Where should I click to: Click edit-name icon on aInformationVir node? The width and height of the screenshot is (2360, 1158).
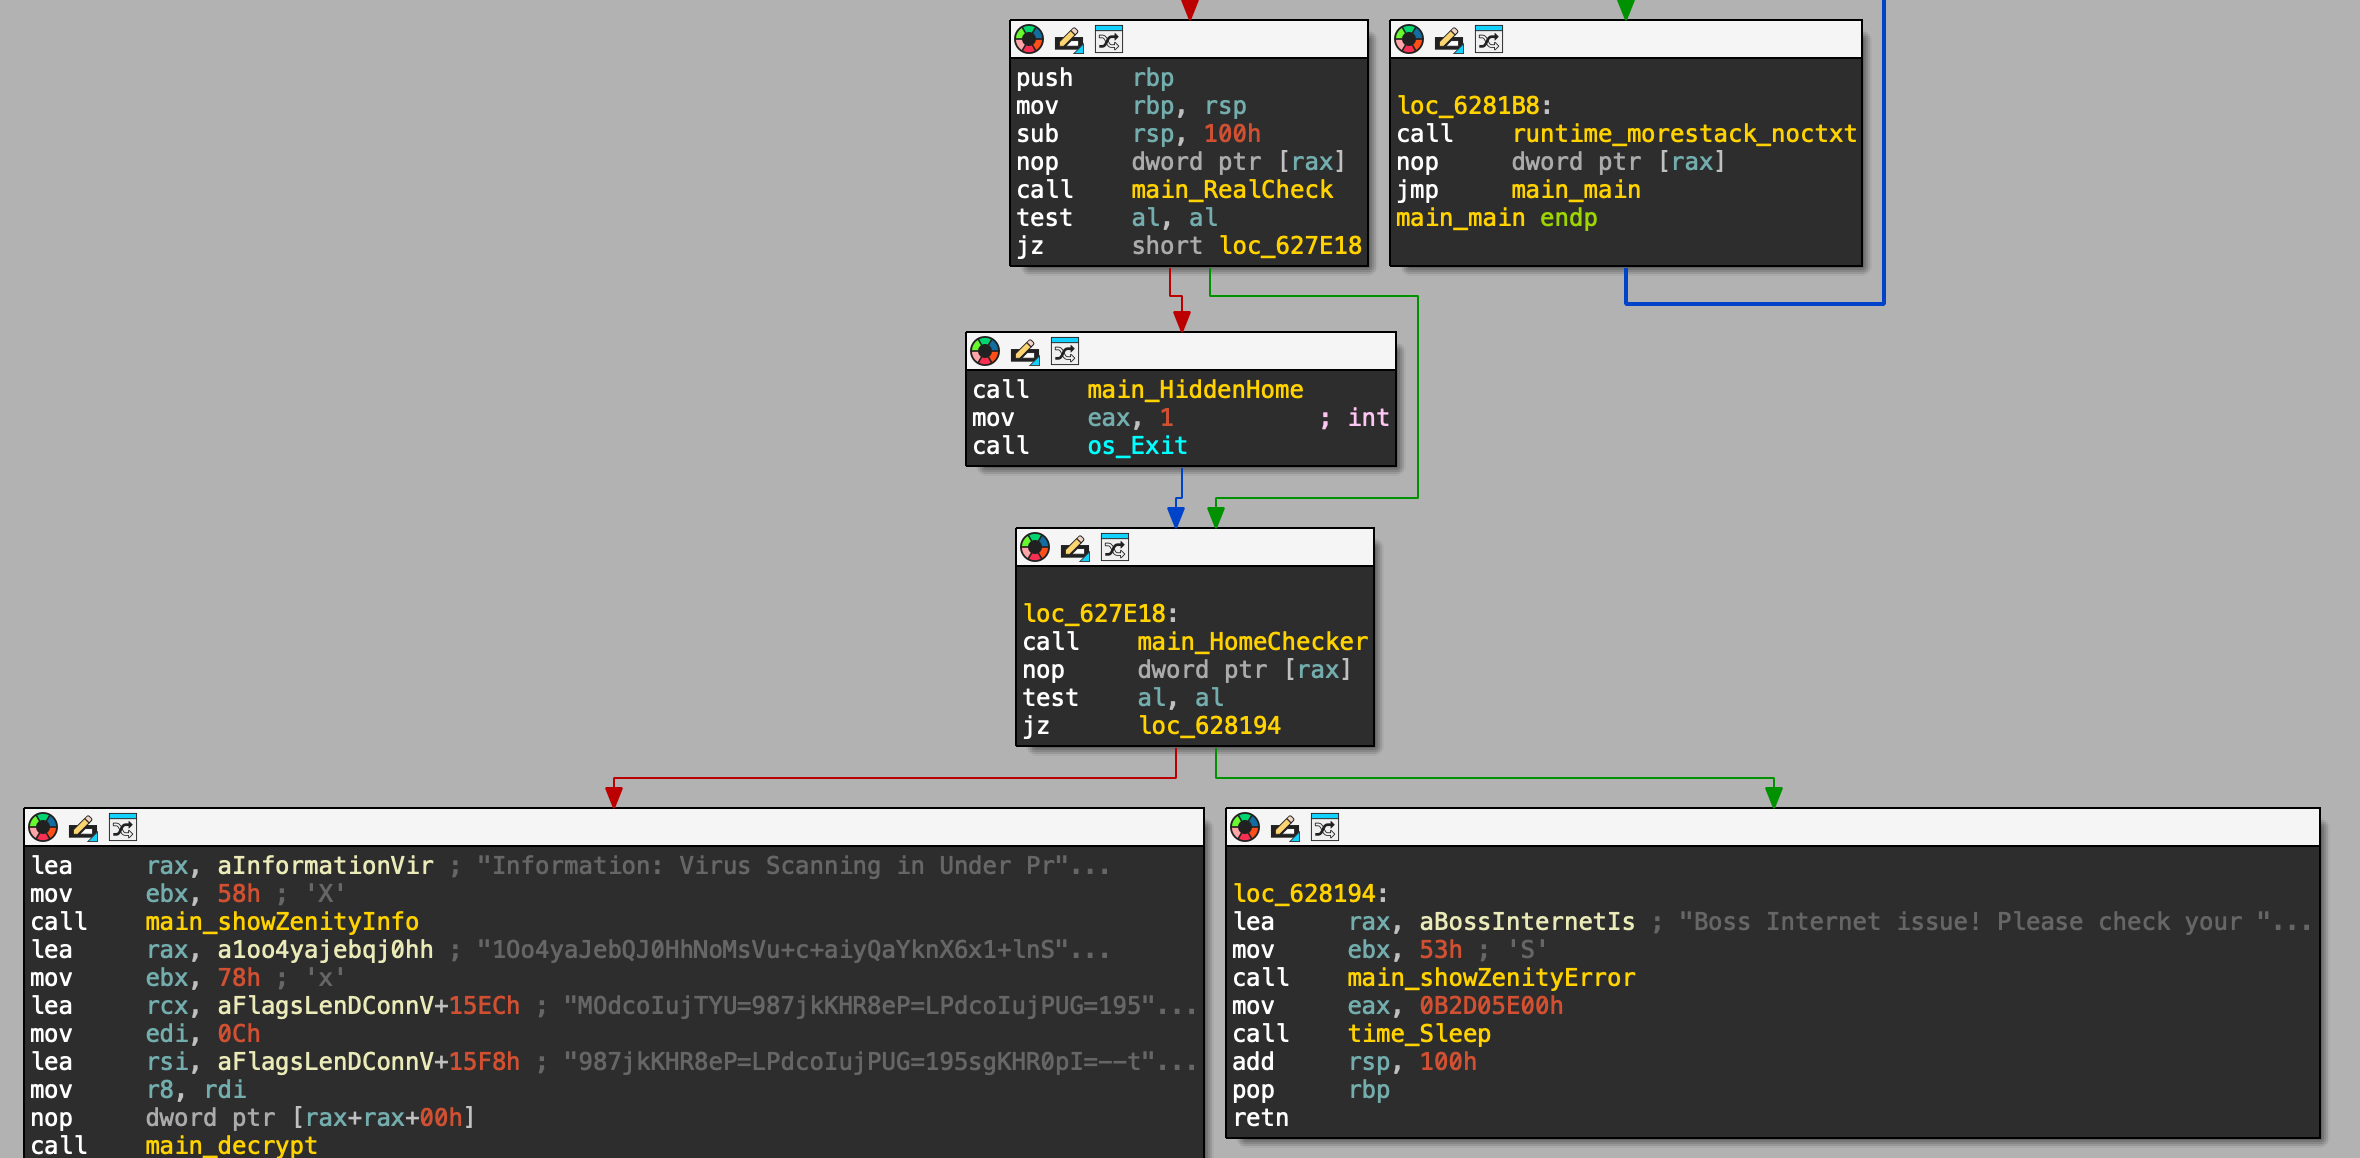pos(82,828)
